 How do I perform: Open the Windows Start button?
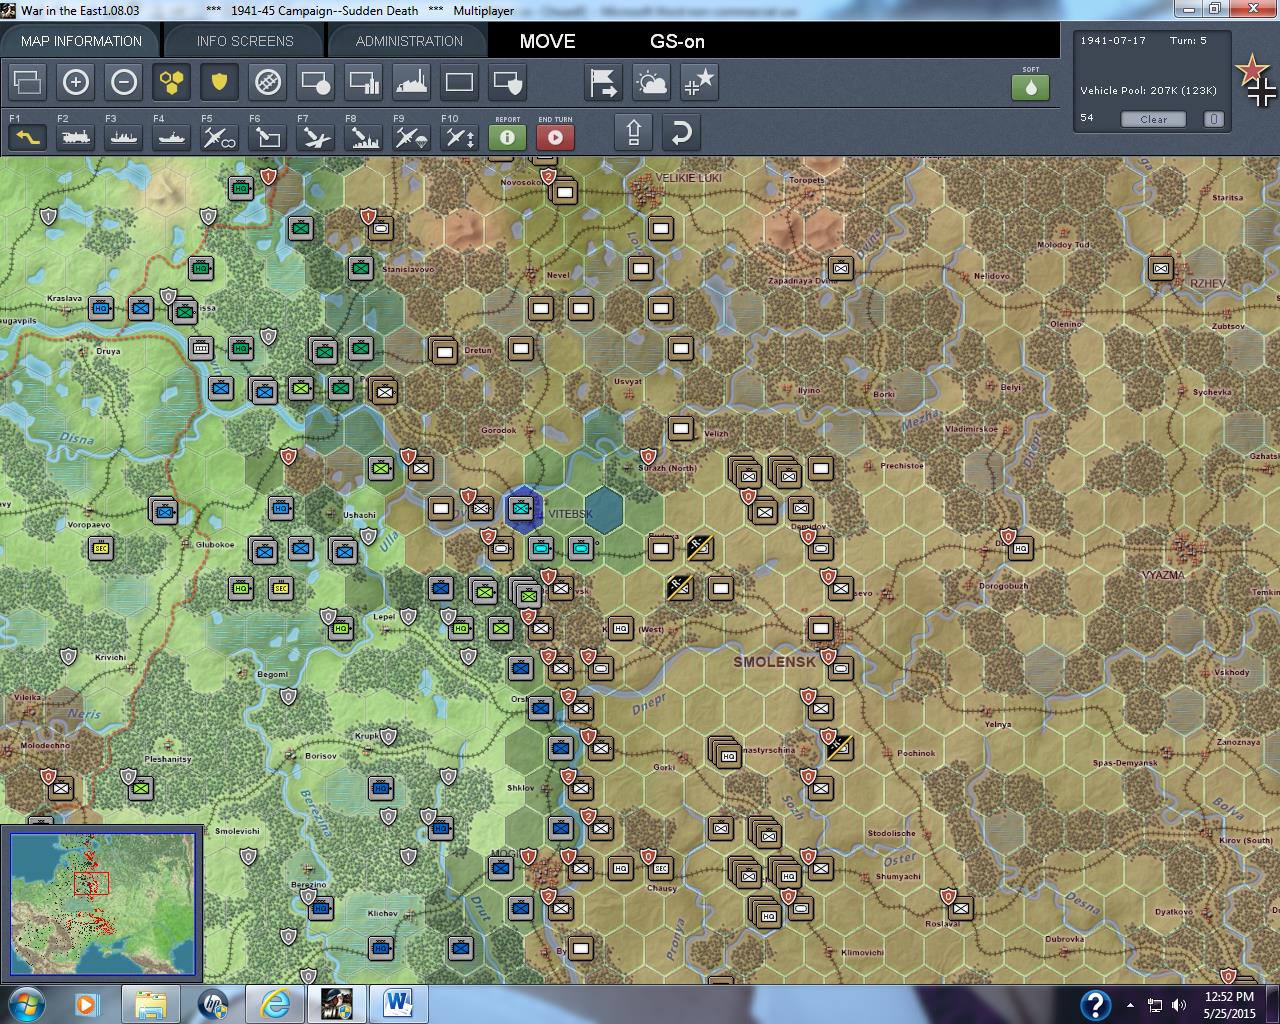point(25,1003)
